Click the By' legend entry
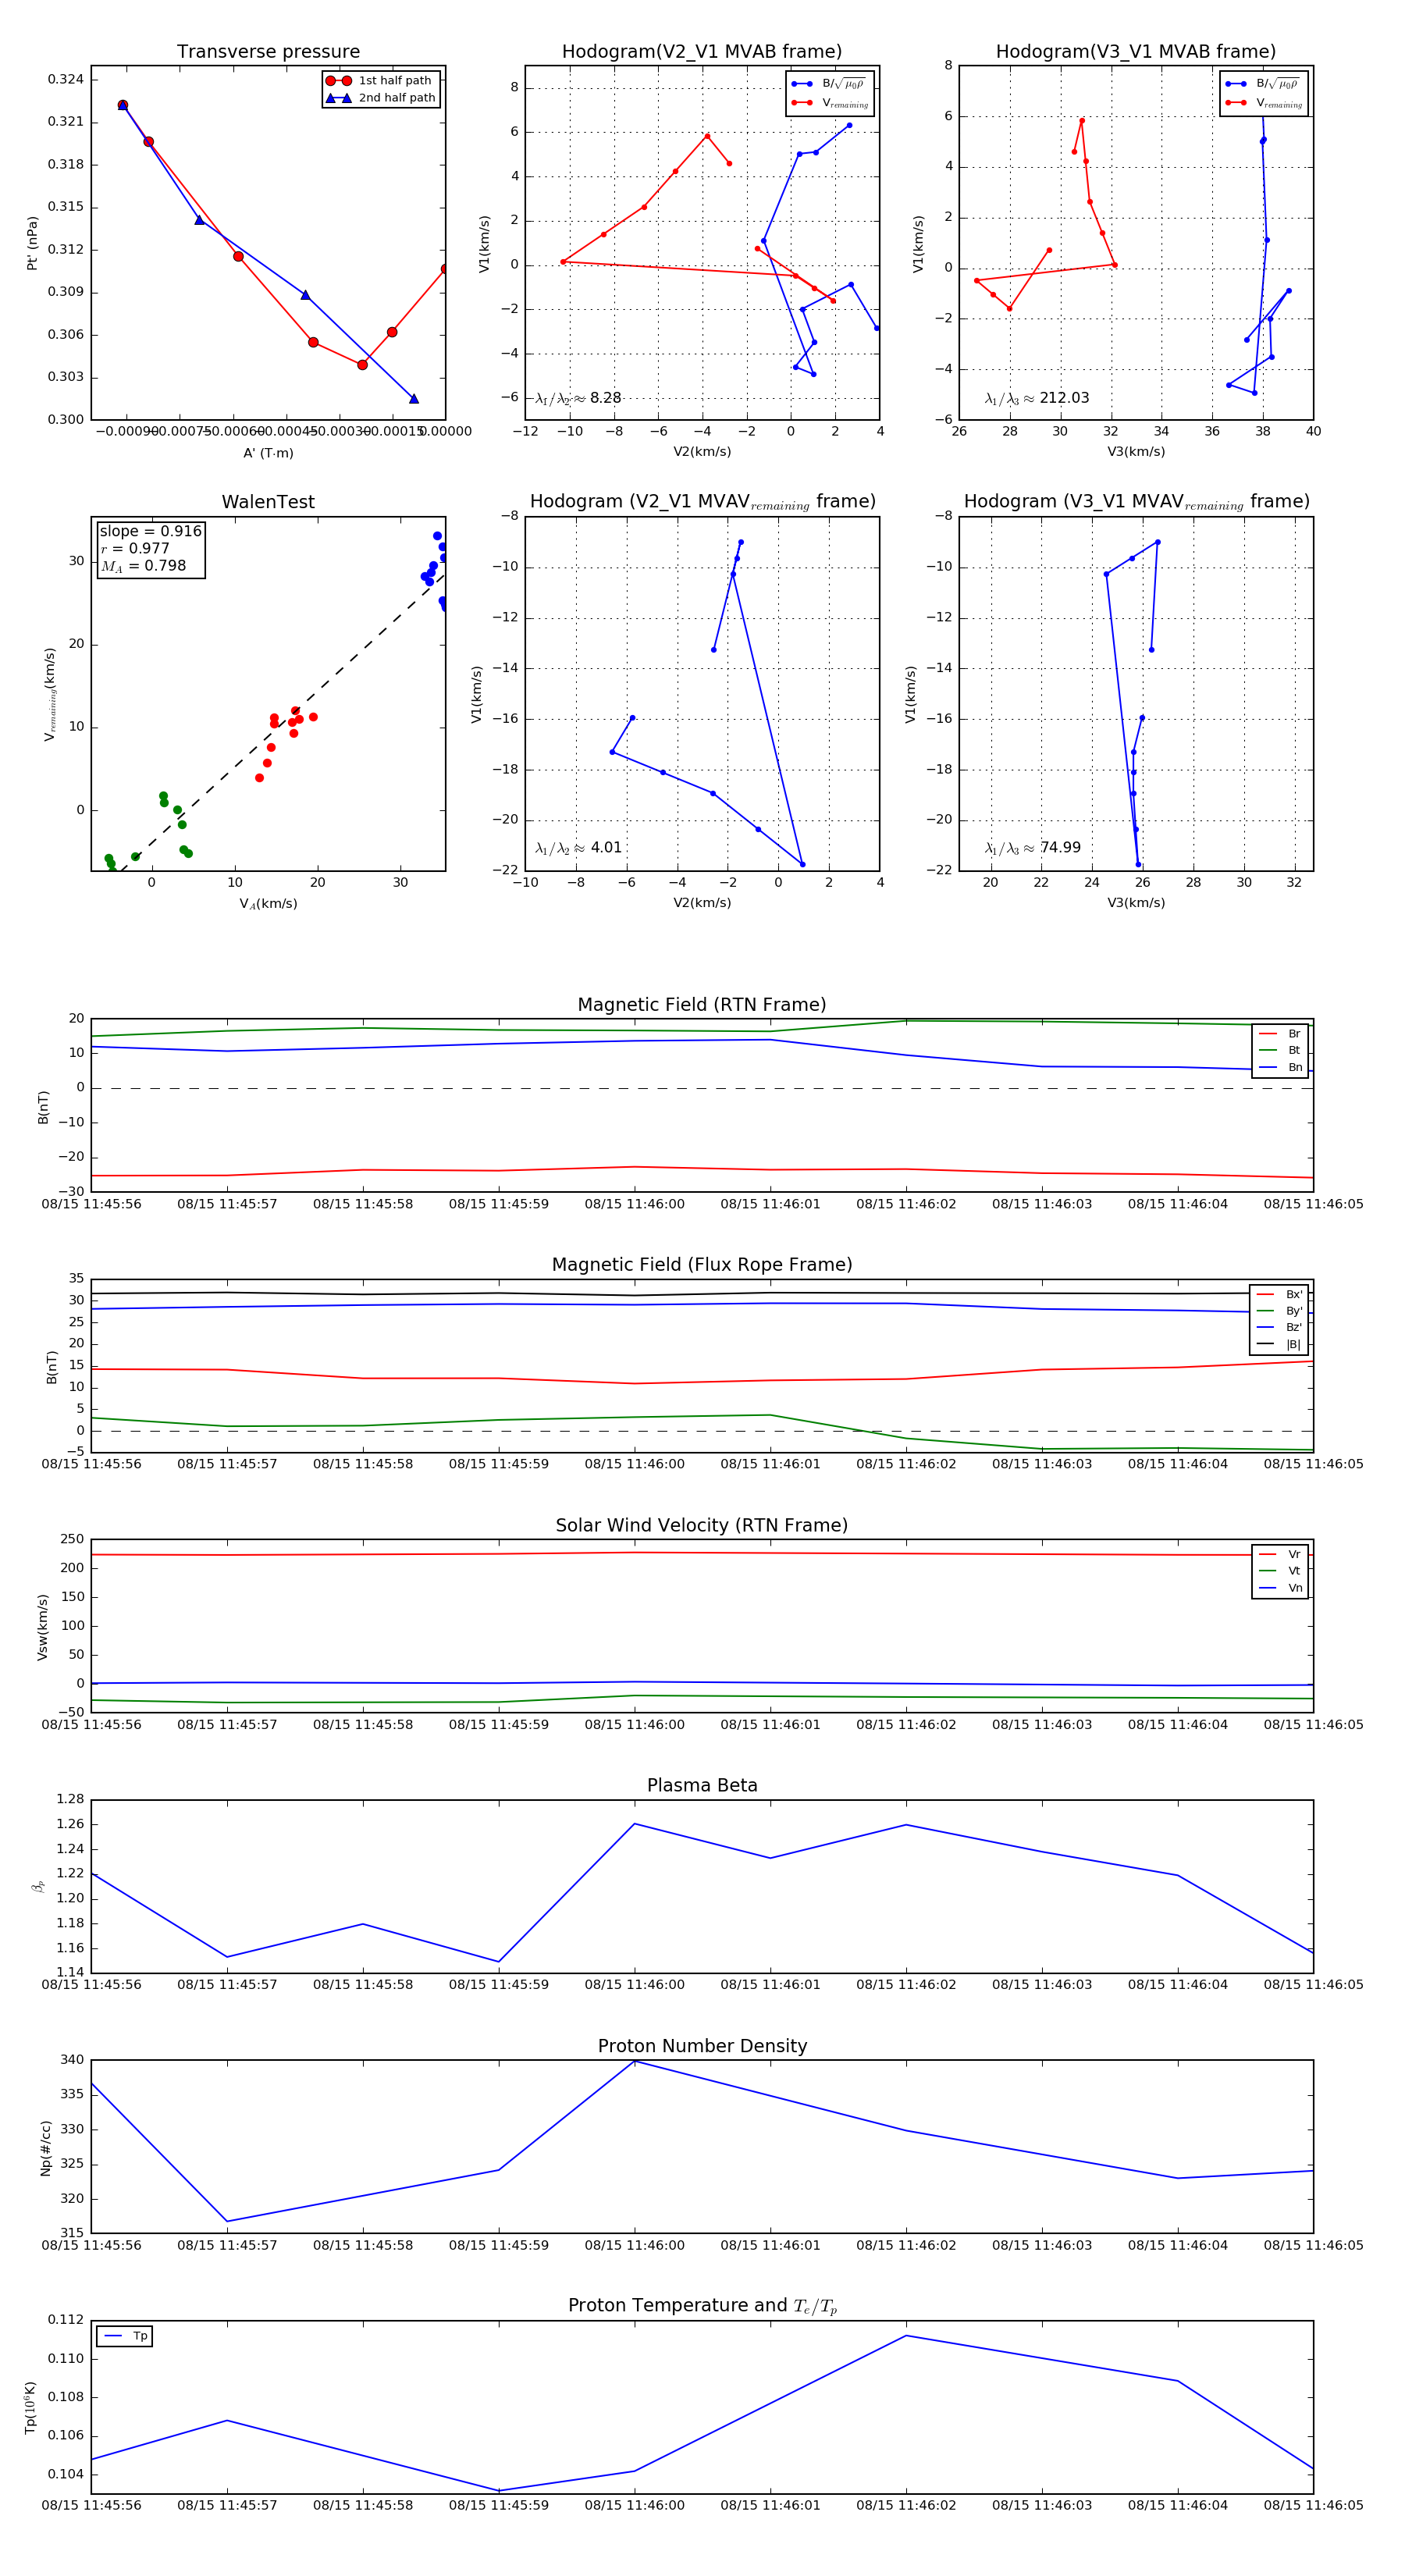Image resolution: width=1405 pixels, height=2576 pixels. point(1279,1311)
